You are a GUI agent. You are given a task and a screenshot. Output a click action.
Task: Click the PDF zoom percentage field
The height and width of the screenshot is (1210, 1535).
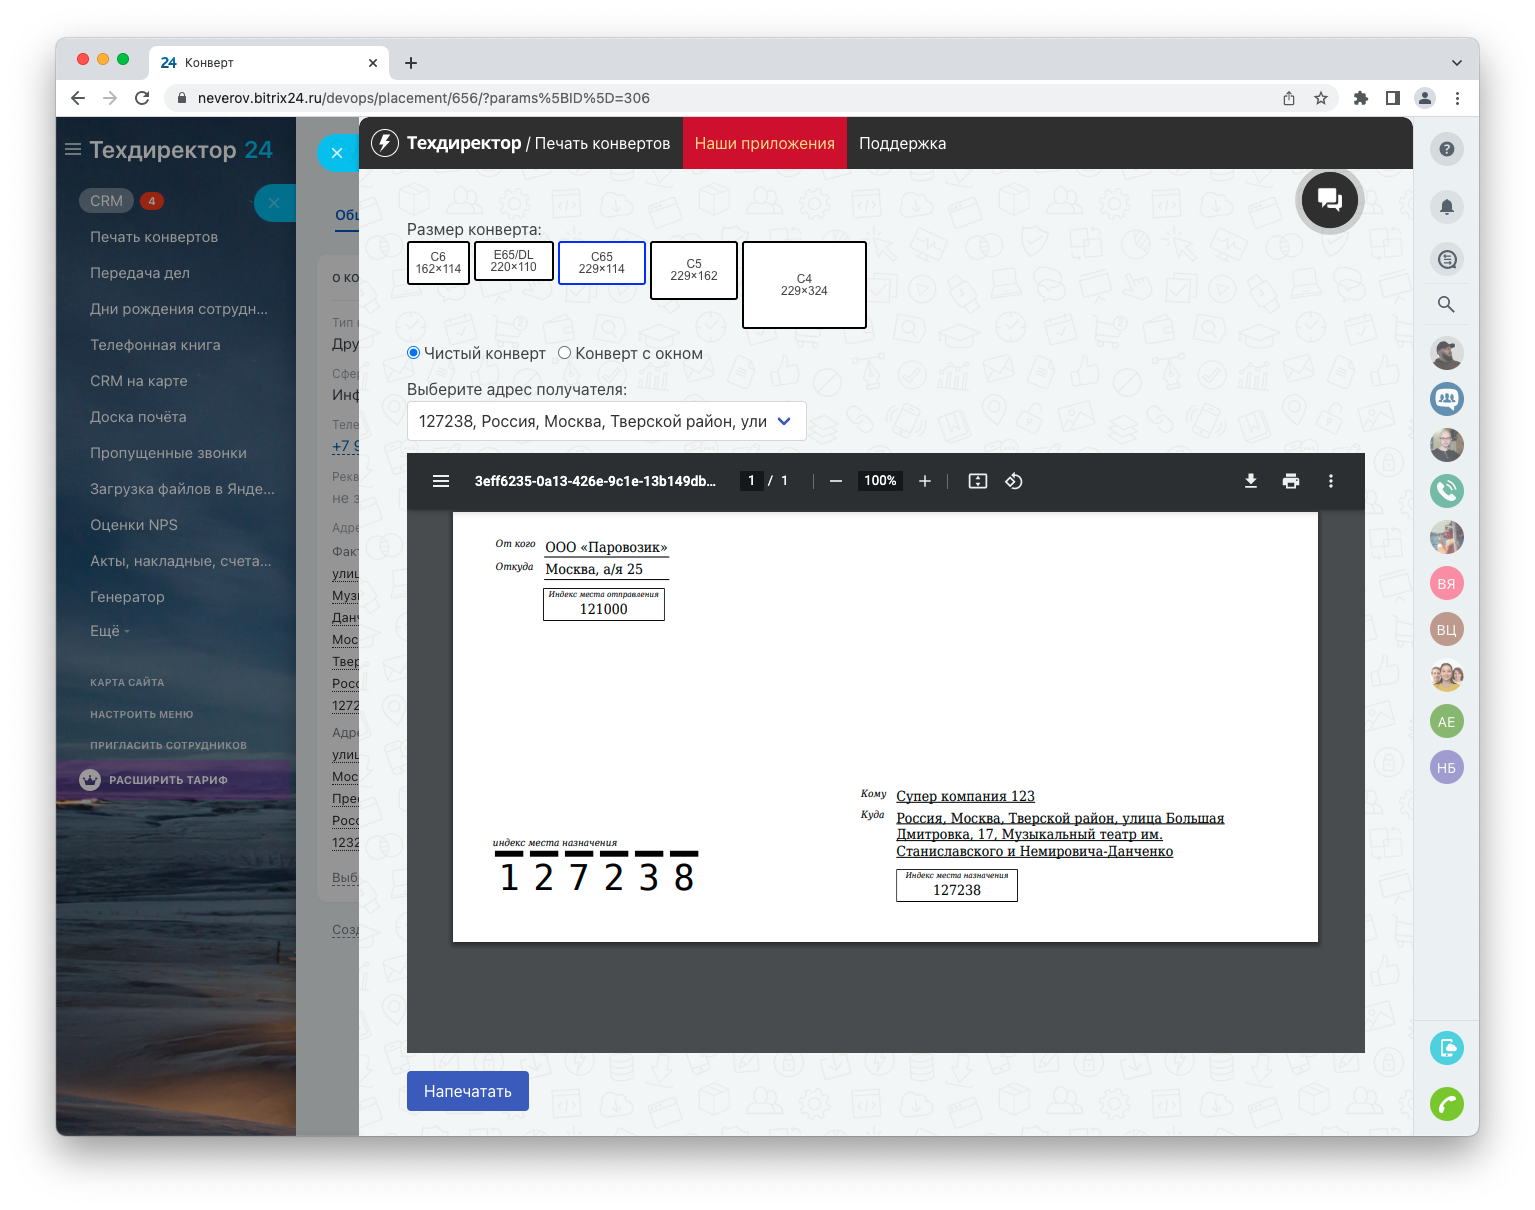(x=880, y=481)
